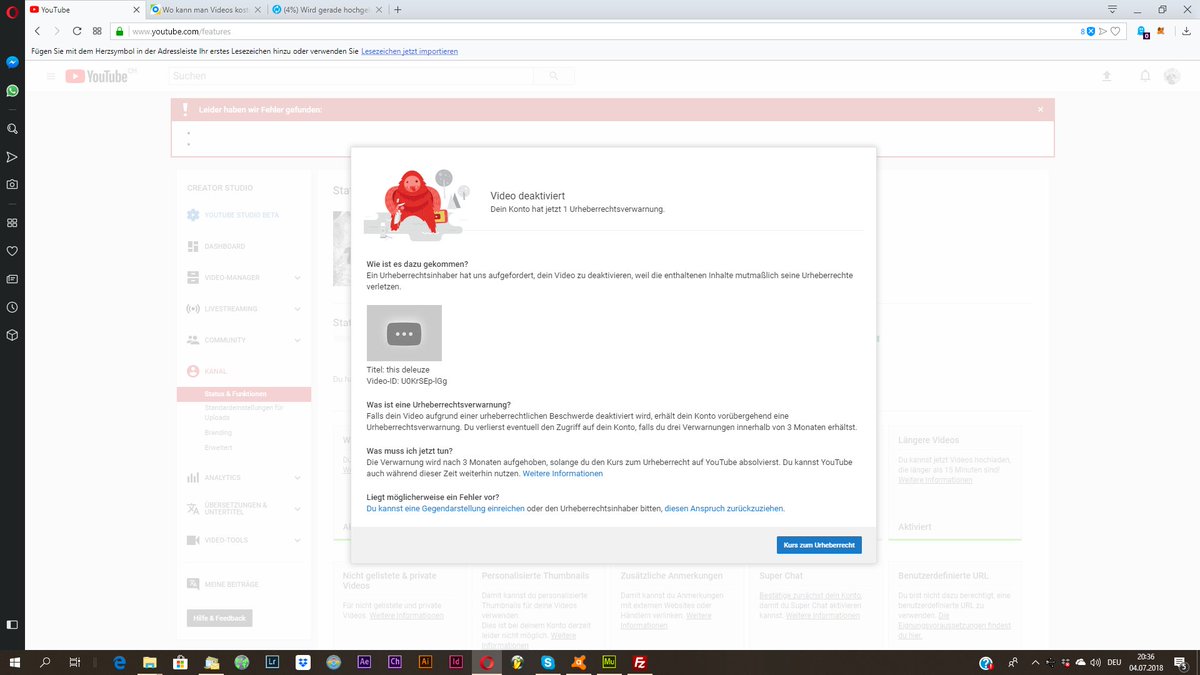Screen dimensions: 1200x675
Task: Click 'Du kannst eine Gegendarstellung einreichen' link
Action: 446,508
